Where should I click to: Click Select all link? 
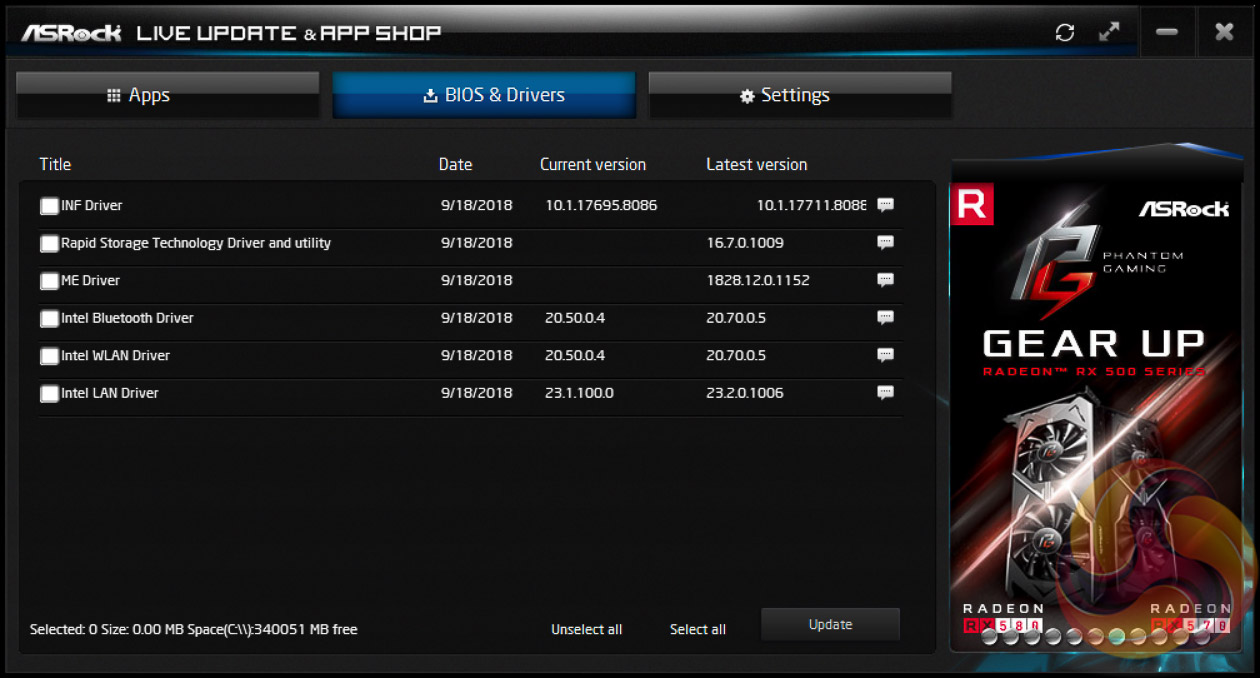[698, 629]
